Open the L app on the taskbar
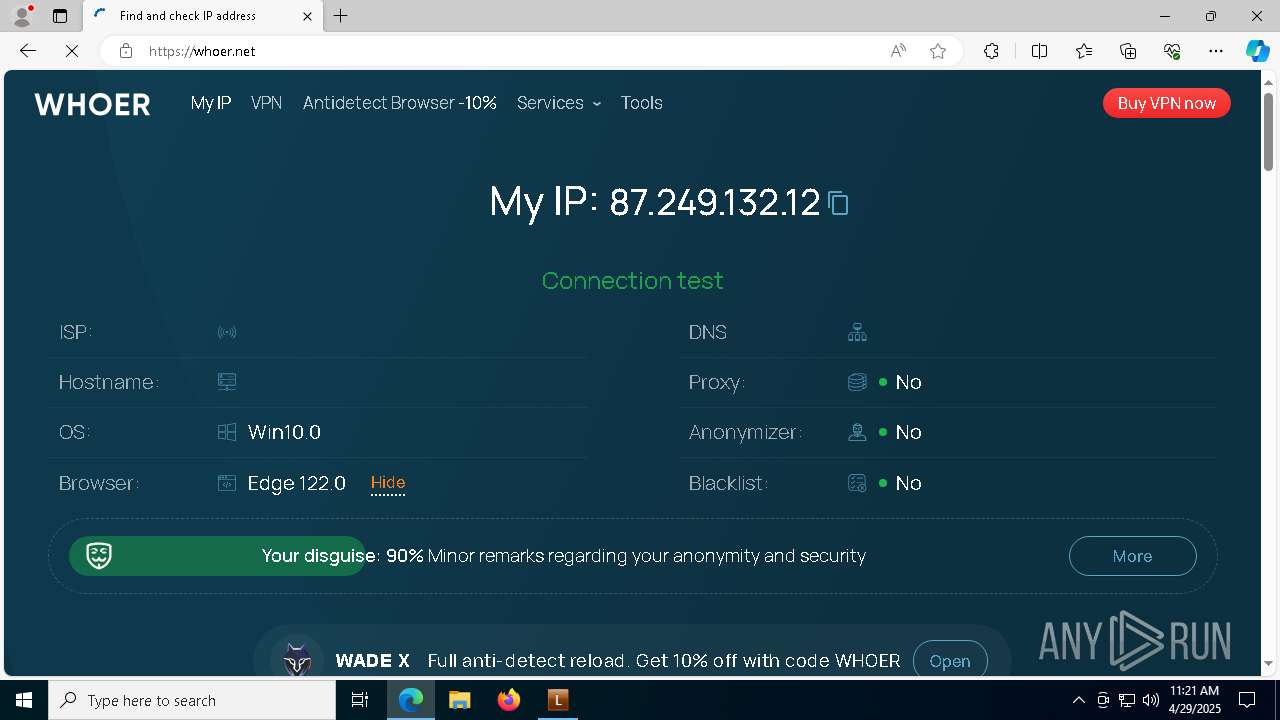 [558, 700]
